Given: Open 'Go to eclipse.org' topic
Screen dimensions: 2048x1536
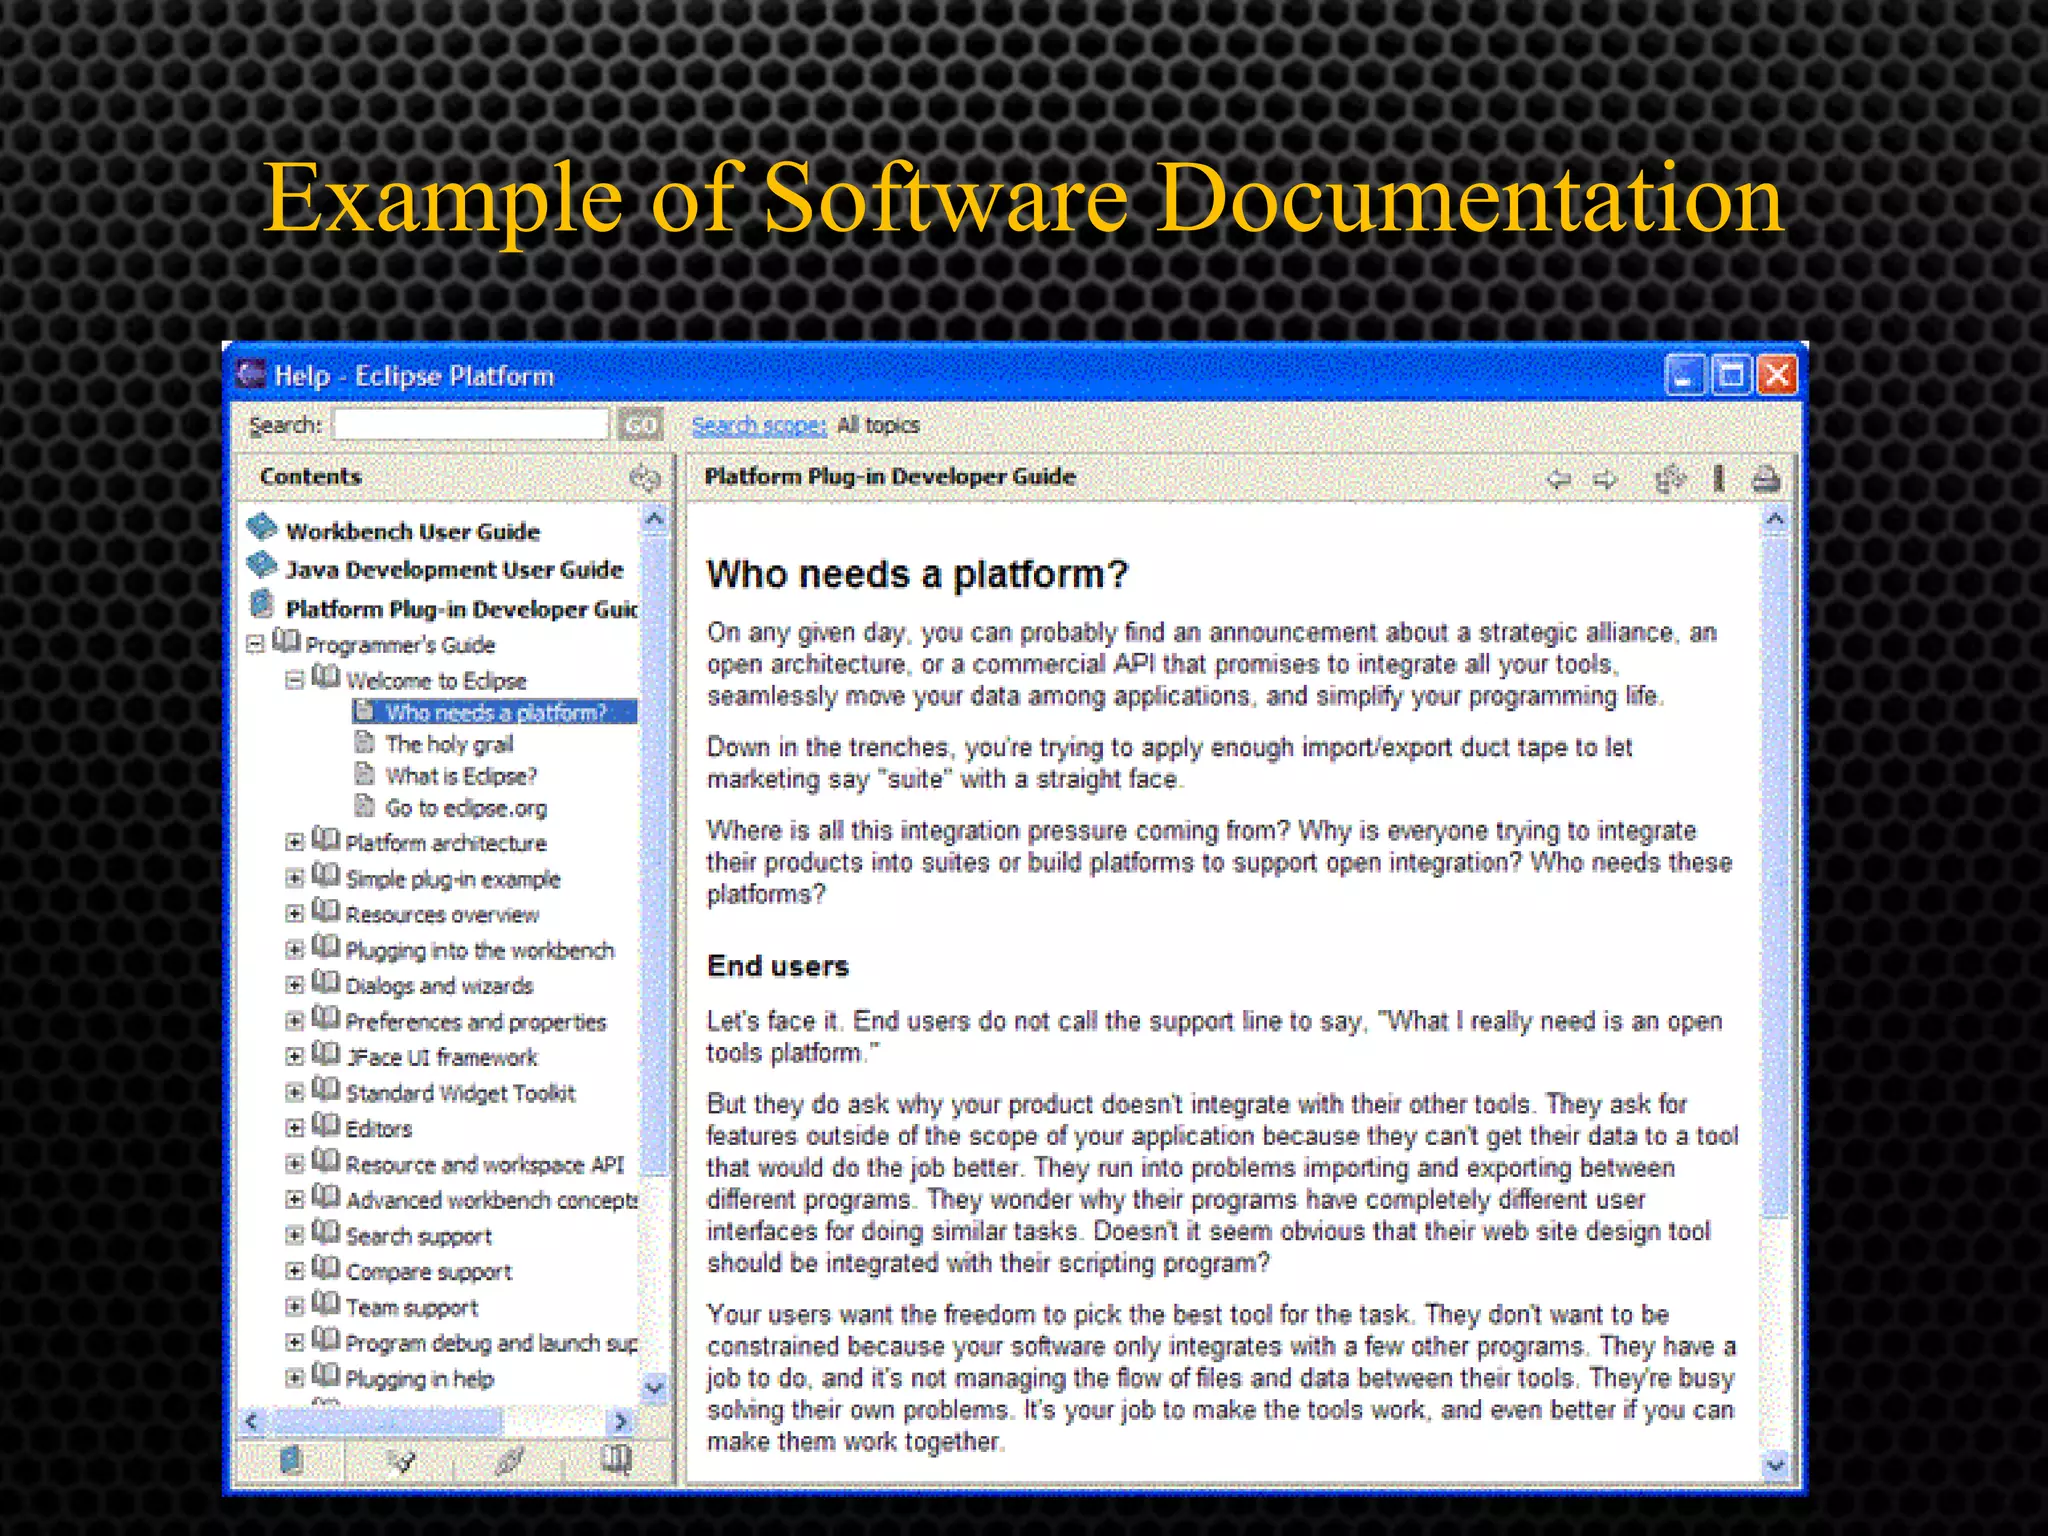Looking at the screenshot, I should (x=466, y=808).
